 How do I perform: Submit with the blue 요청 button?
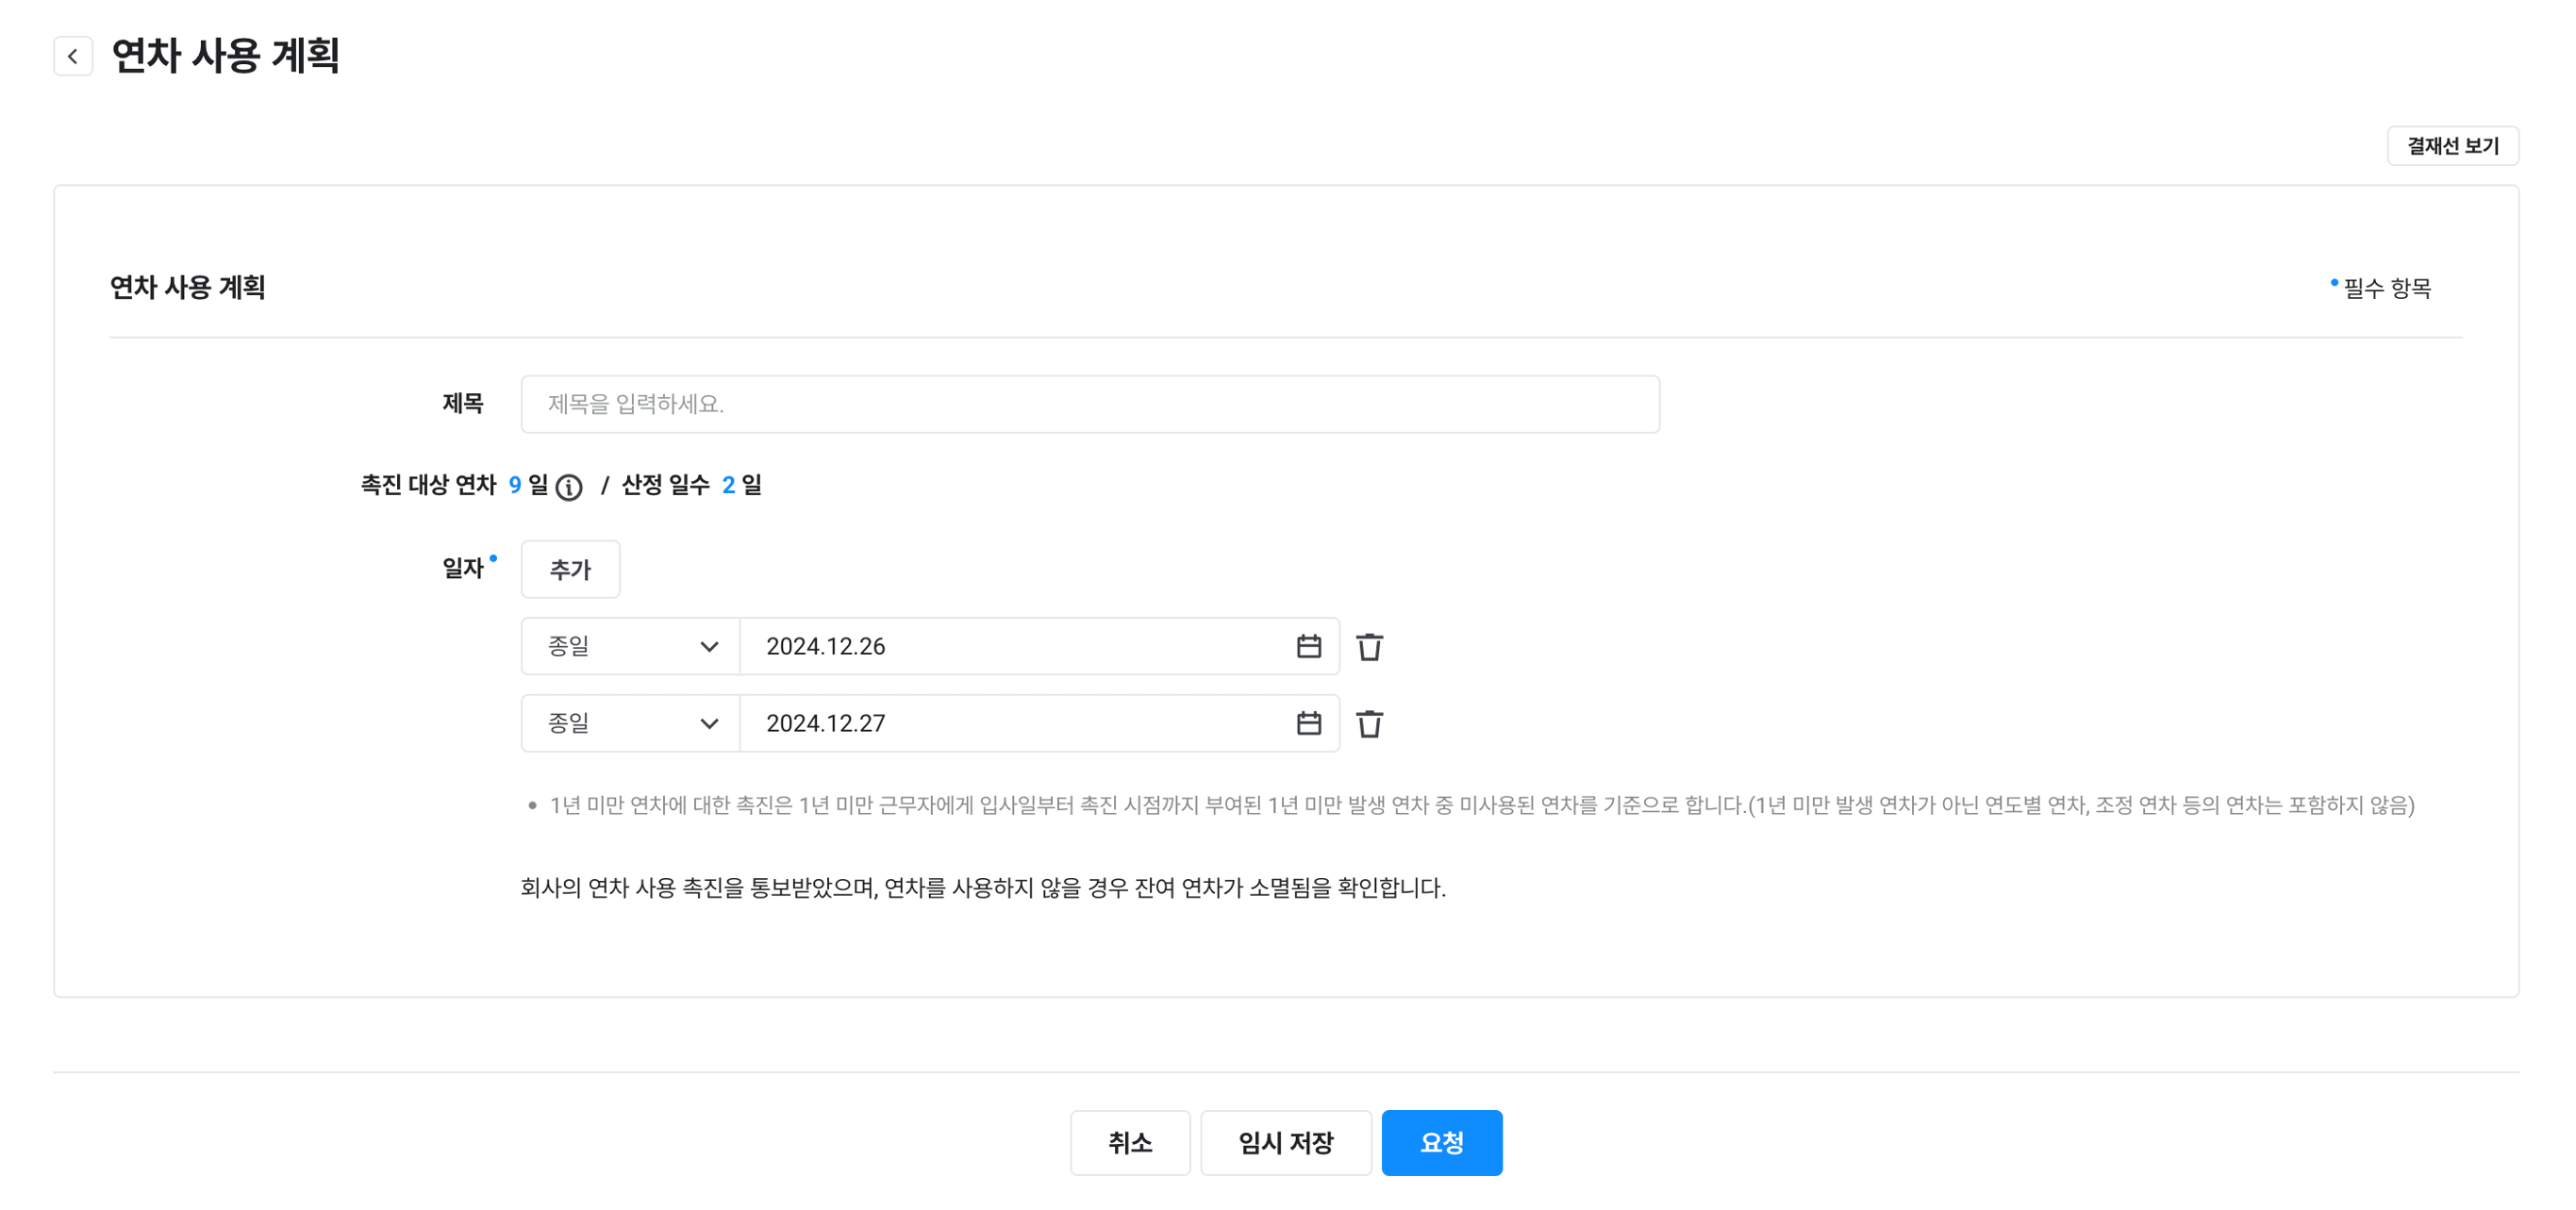tap(1441, 1142)
